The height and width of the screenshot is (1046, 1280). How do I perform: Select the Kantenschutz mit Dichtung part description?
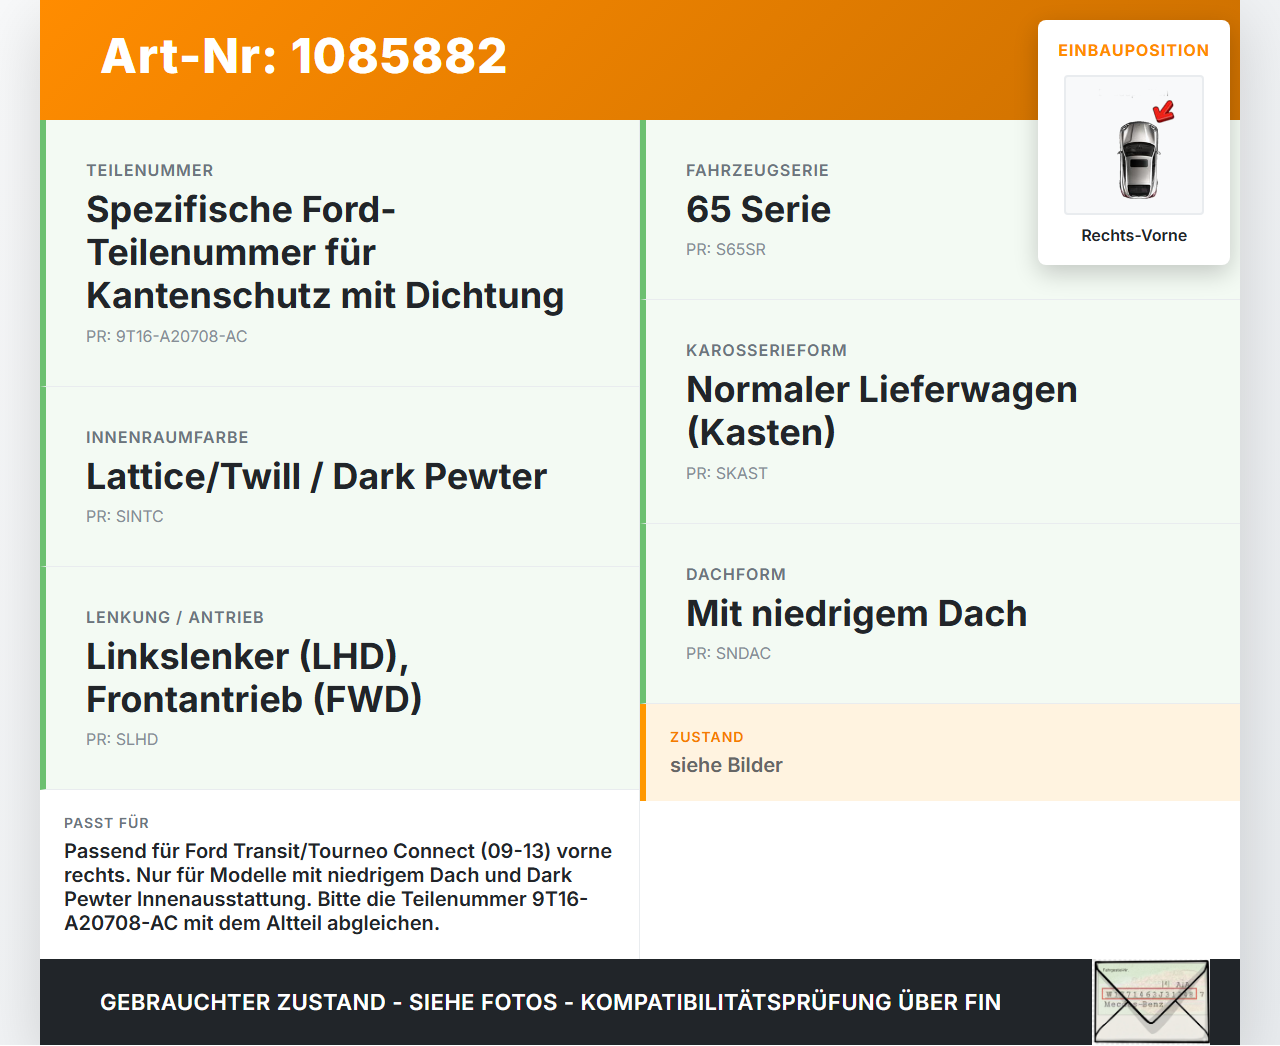click(325, 253)
